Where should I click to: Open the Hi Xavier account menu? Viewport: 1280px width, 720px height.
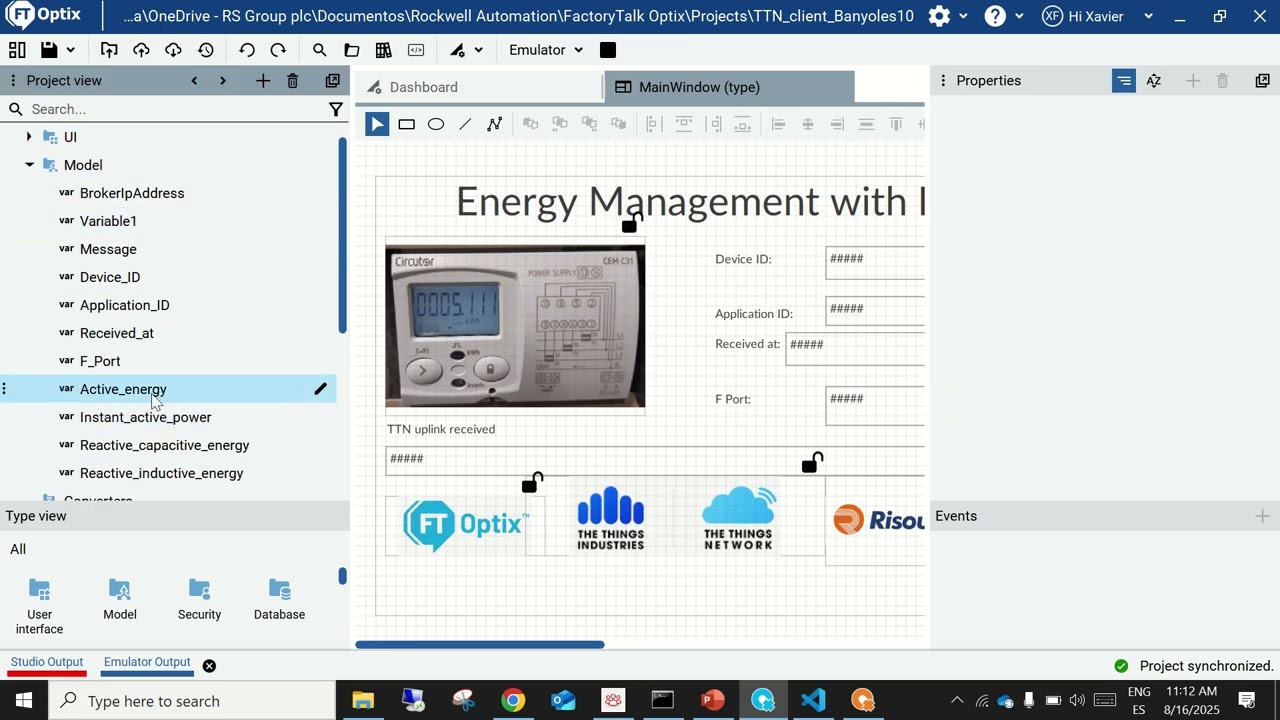[1098, 16]
